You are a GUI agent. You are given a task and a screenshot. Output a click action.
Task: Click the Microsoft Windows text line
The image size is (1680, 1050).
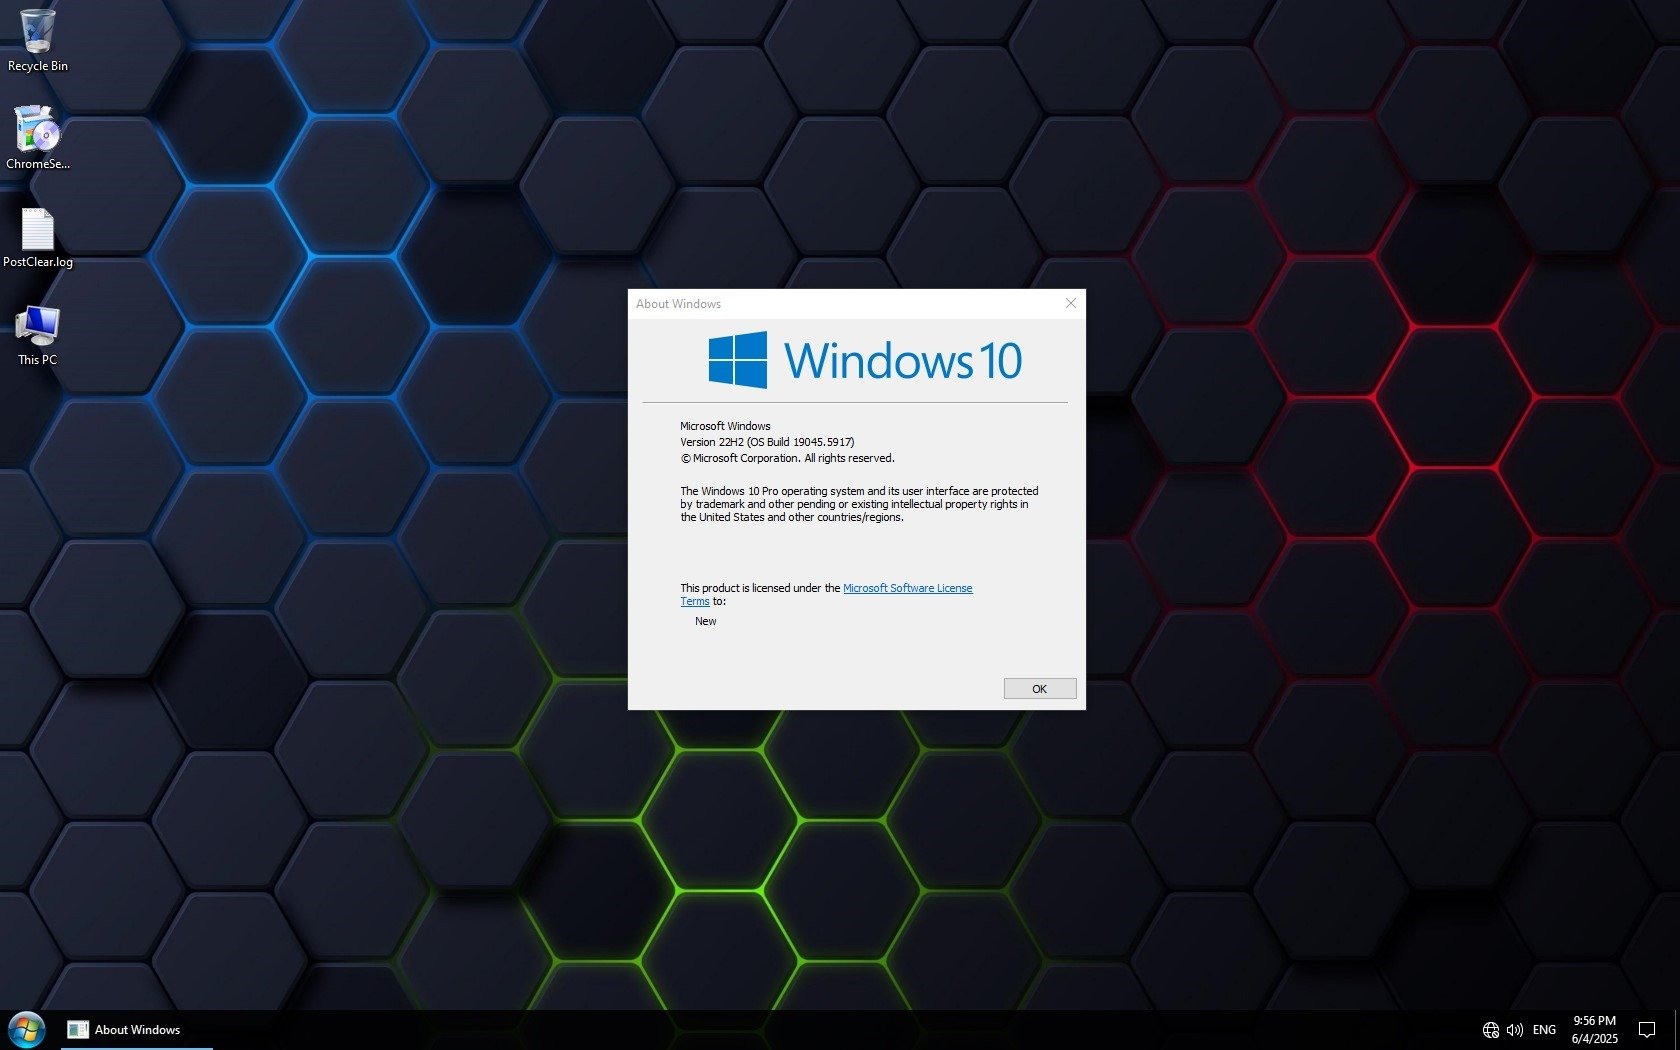(x=725, y=426)
